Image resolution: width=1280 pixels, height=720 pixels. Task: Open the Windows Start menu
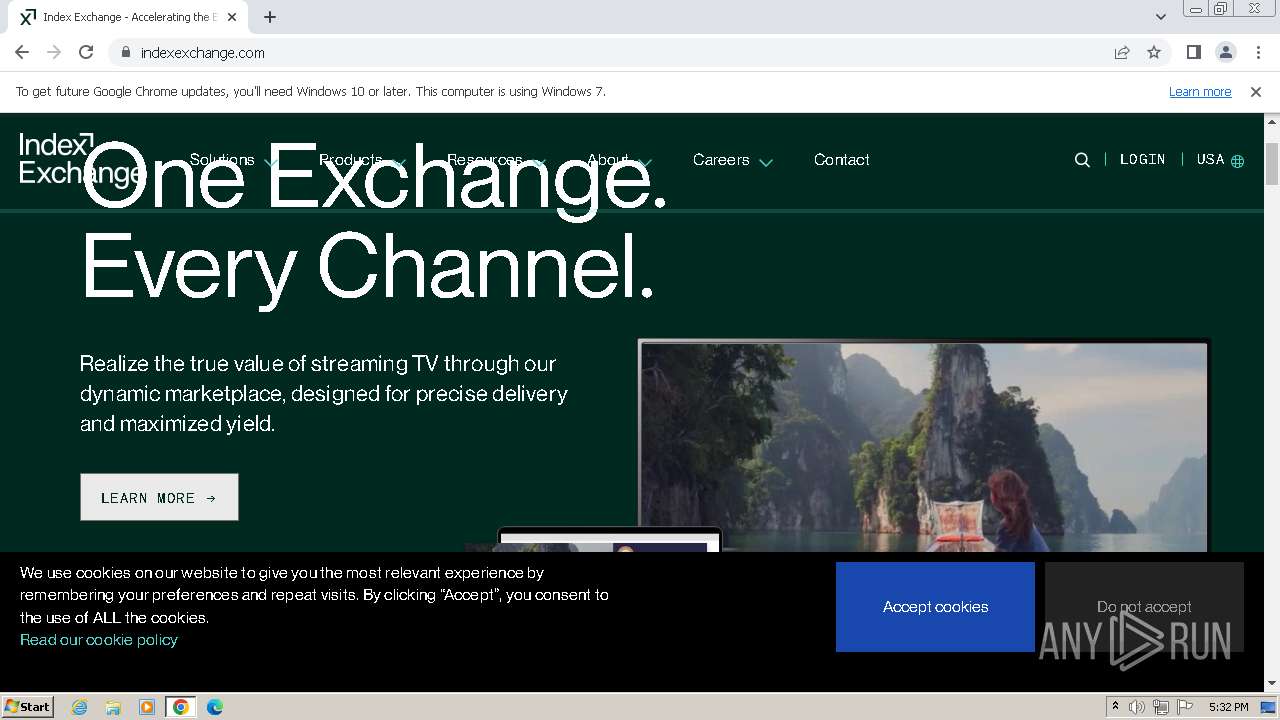click(x=28, y=706)
